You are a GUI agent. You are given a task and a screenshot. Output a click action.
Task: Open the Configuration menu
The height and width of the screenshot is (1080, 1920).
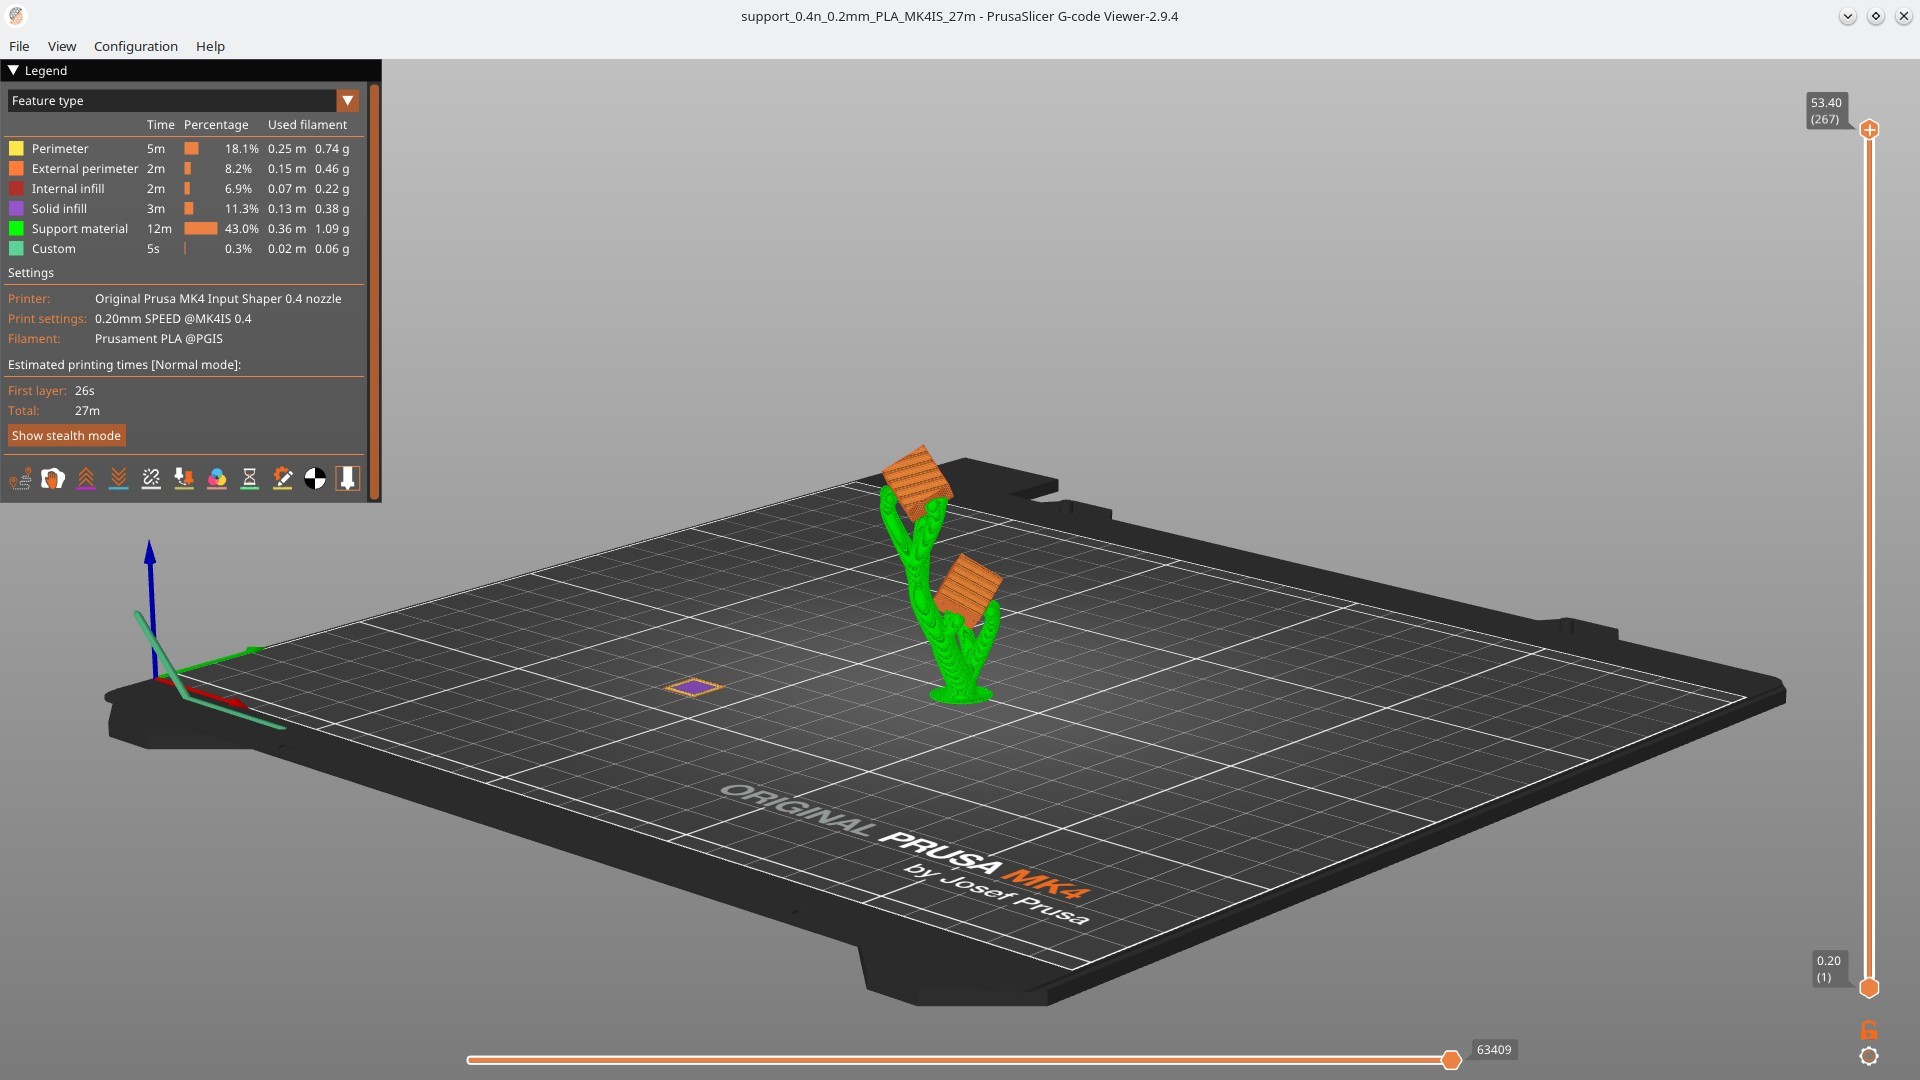pyautogui.click(x=136, y=46)
